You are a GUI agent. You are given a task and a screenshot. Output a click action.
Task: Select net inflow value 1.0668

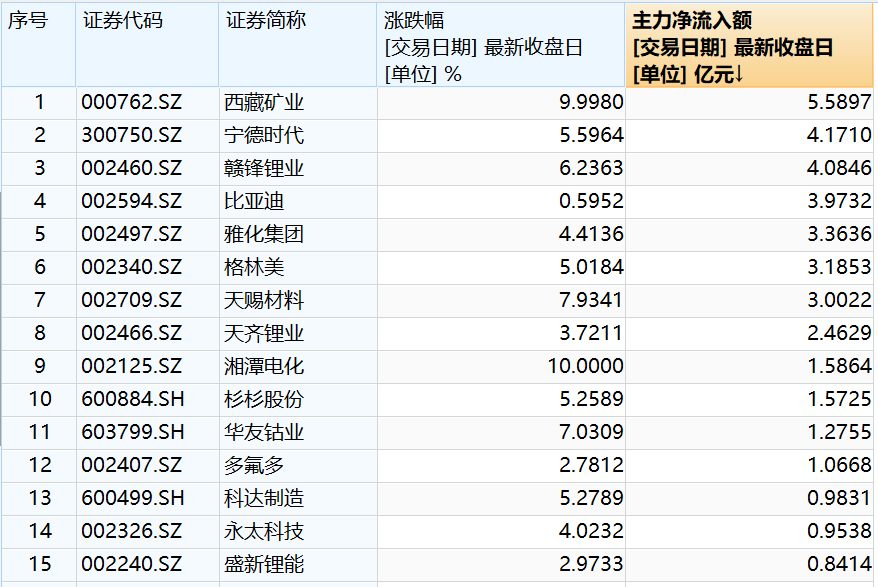coord(839,466)
